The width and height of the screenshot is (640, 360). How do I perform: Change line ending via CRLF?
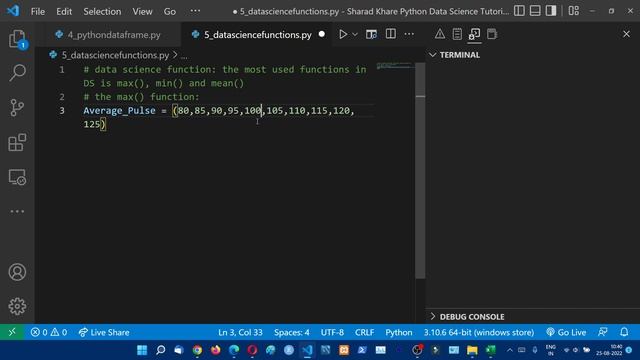pyautogui.click(x=364, y=332)
